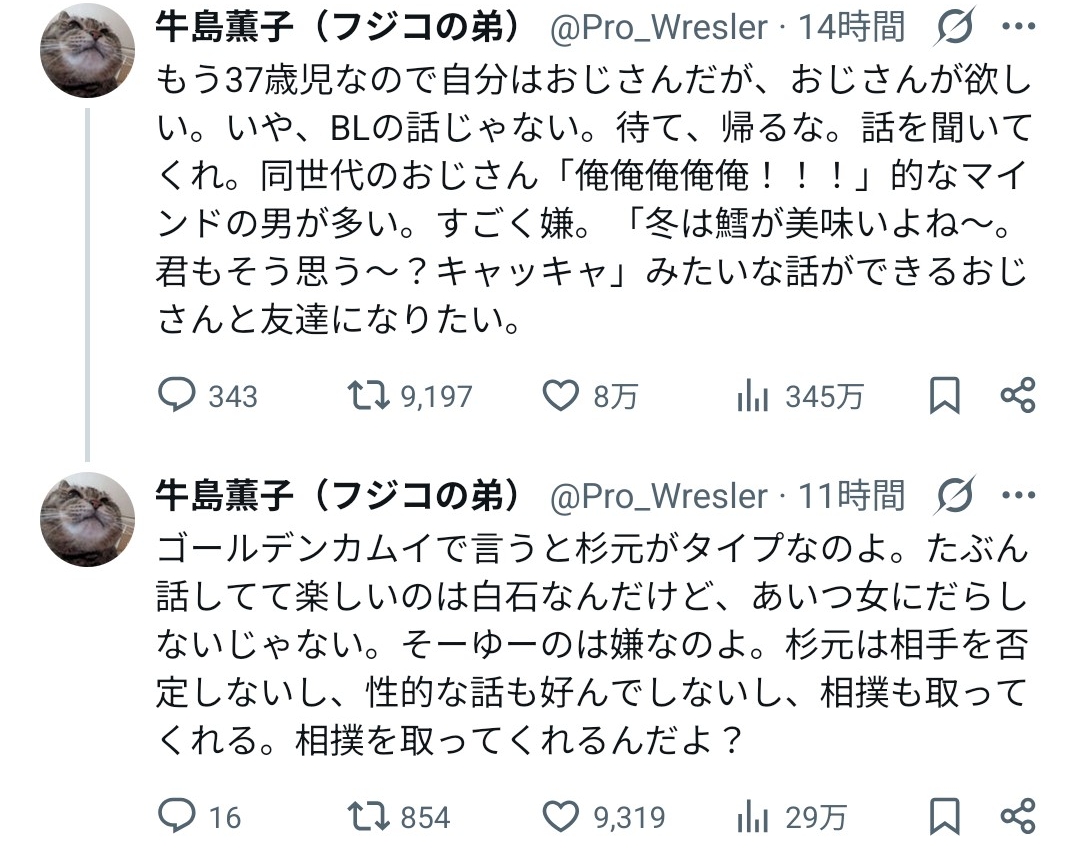This screenshot has height=856, width=1080.
Task: Share the second tweet
Action: coord(1018,816)
